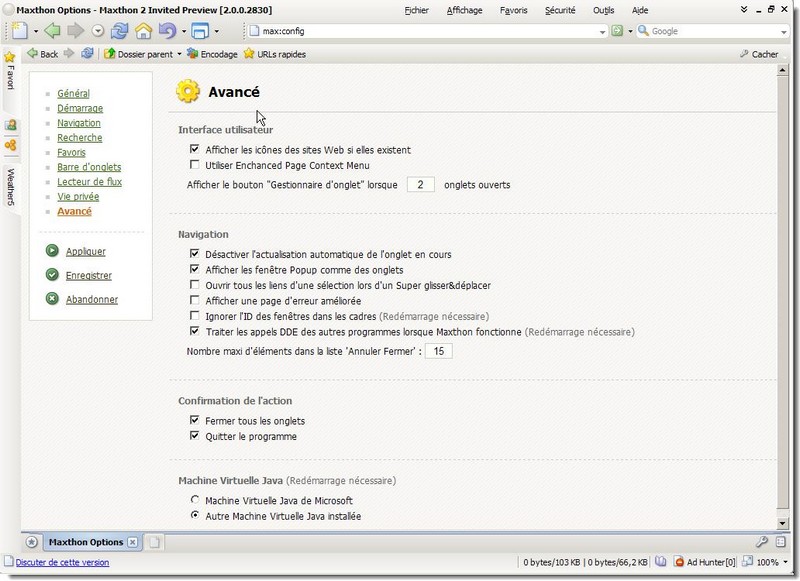Image resolution: width=800 pixels, height=581 pixels.
Task: Open history dropdown circle beside forward arrow
Action: click(x=98, y=31)
